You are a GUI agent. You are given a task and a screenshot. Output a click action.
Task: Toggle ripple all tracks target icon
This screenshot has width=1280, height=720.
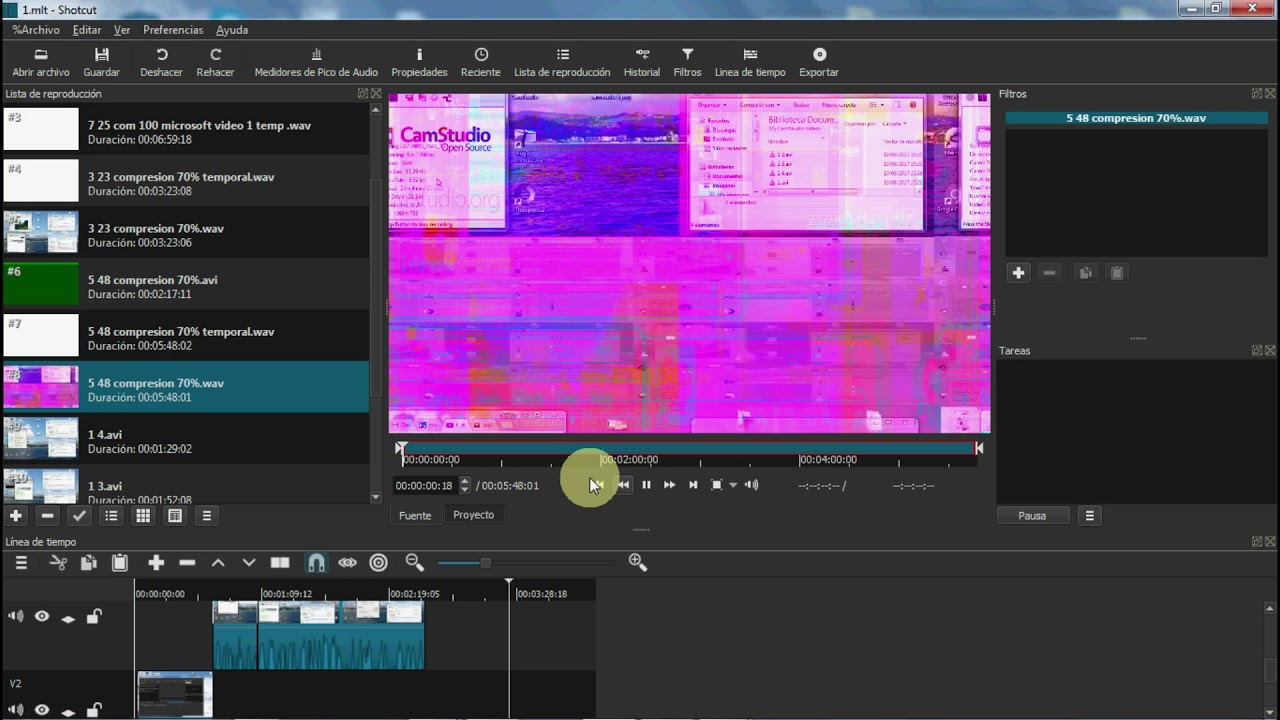coord(378,563)
